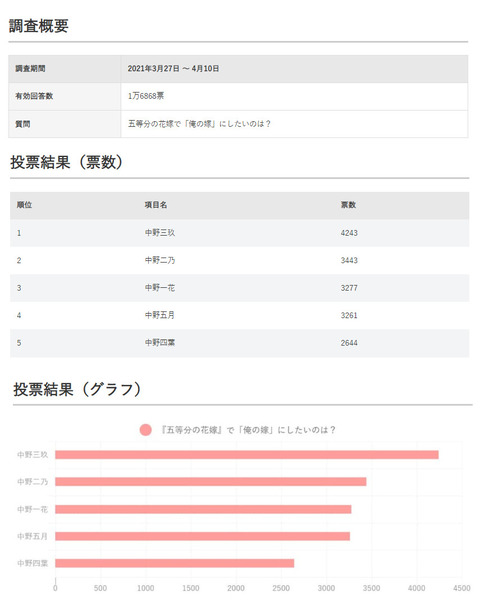Click the 中野四葉 chart axis label
Viewport: 480px width, 611px height.
[32, 563]
